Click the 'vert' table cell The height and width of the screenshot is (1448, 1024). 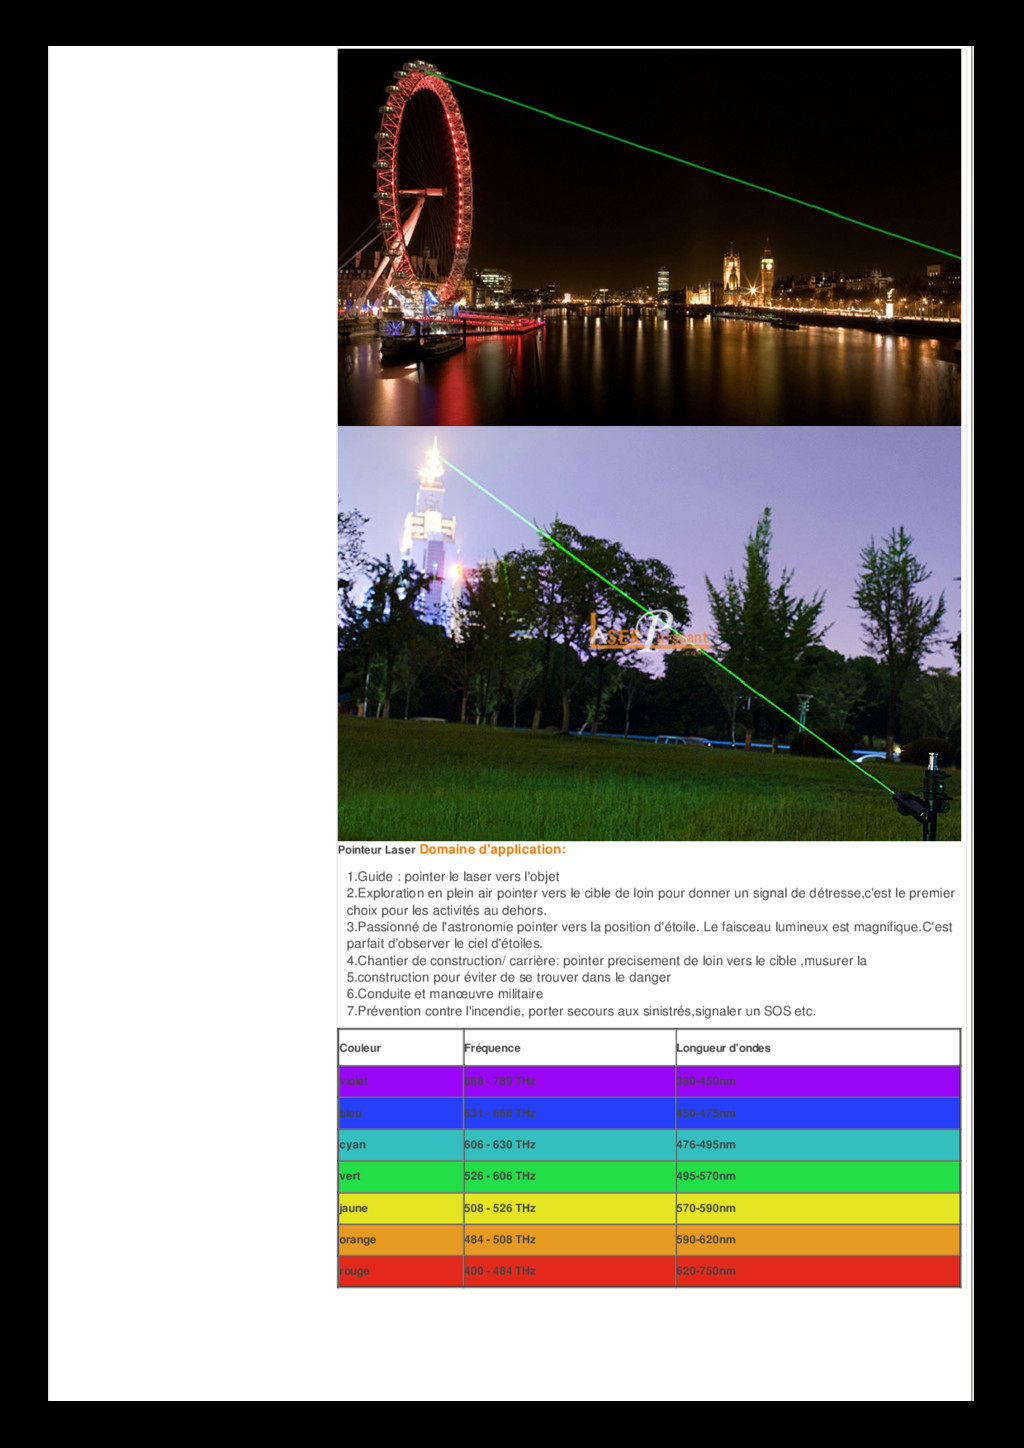point(401,1176)
